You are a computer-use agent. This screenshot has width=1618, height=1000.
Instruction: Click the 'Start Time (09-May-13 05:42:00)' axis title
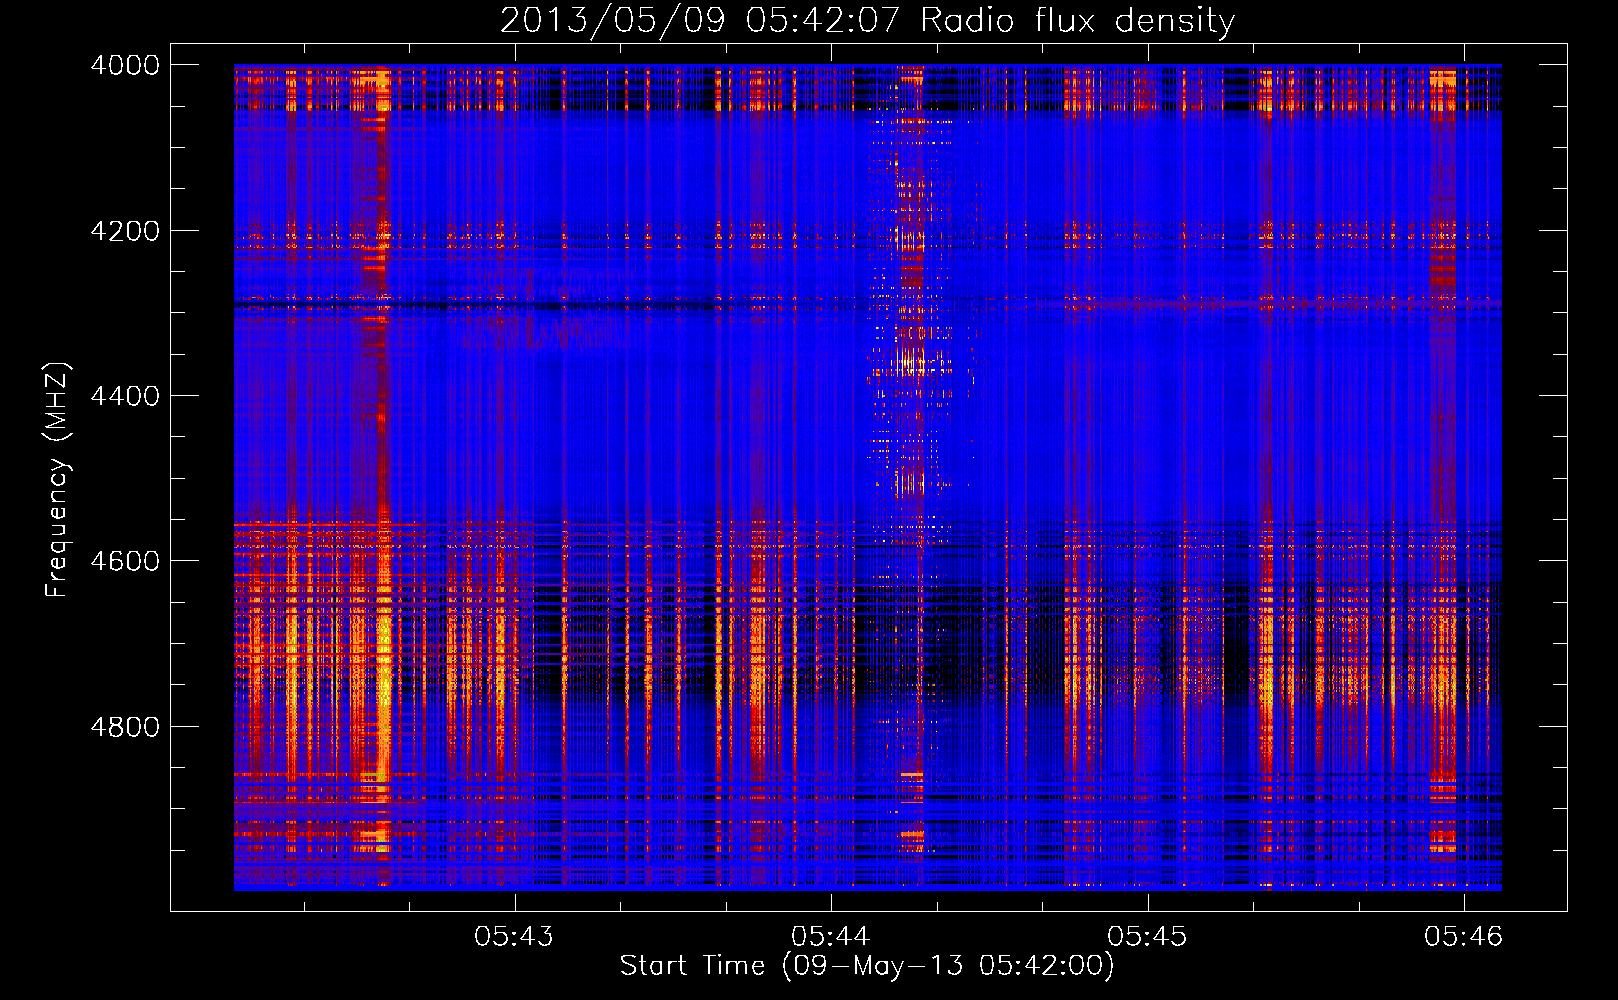point(867,966)
